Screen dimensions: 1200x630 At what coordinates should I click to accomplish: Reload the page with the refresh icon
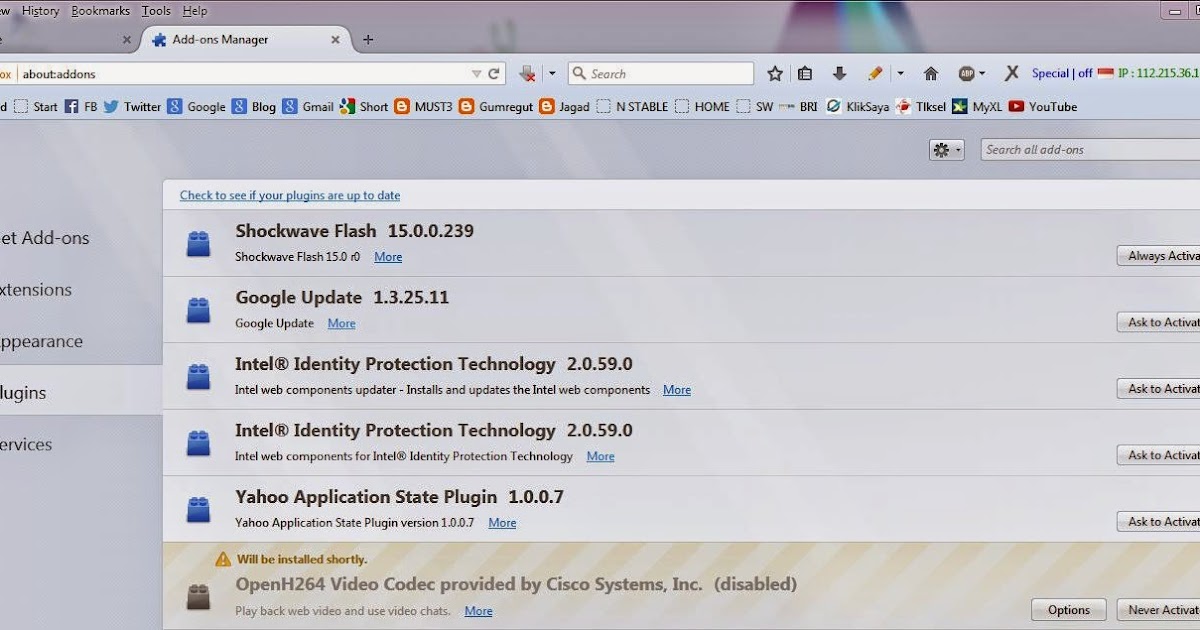[494, 74]
